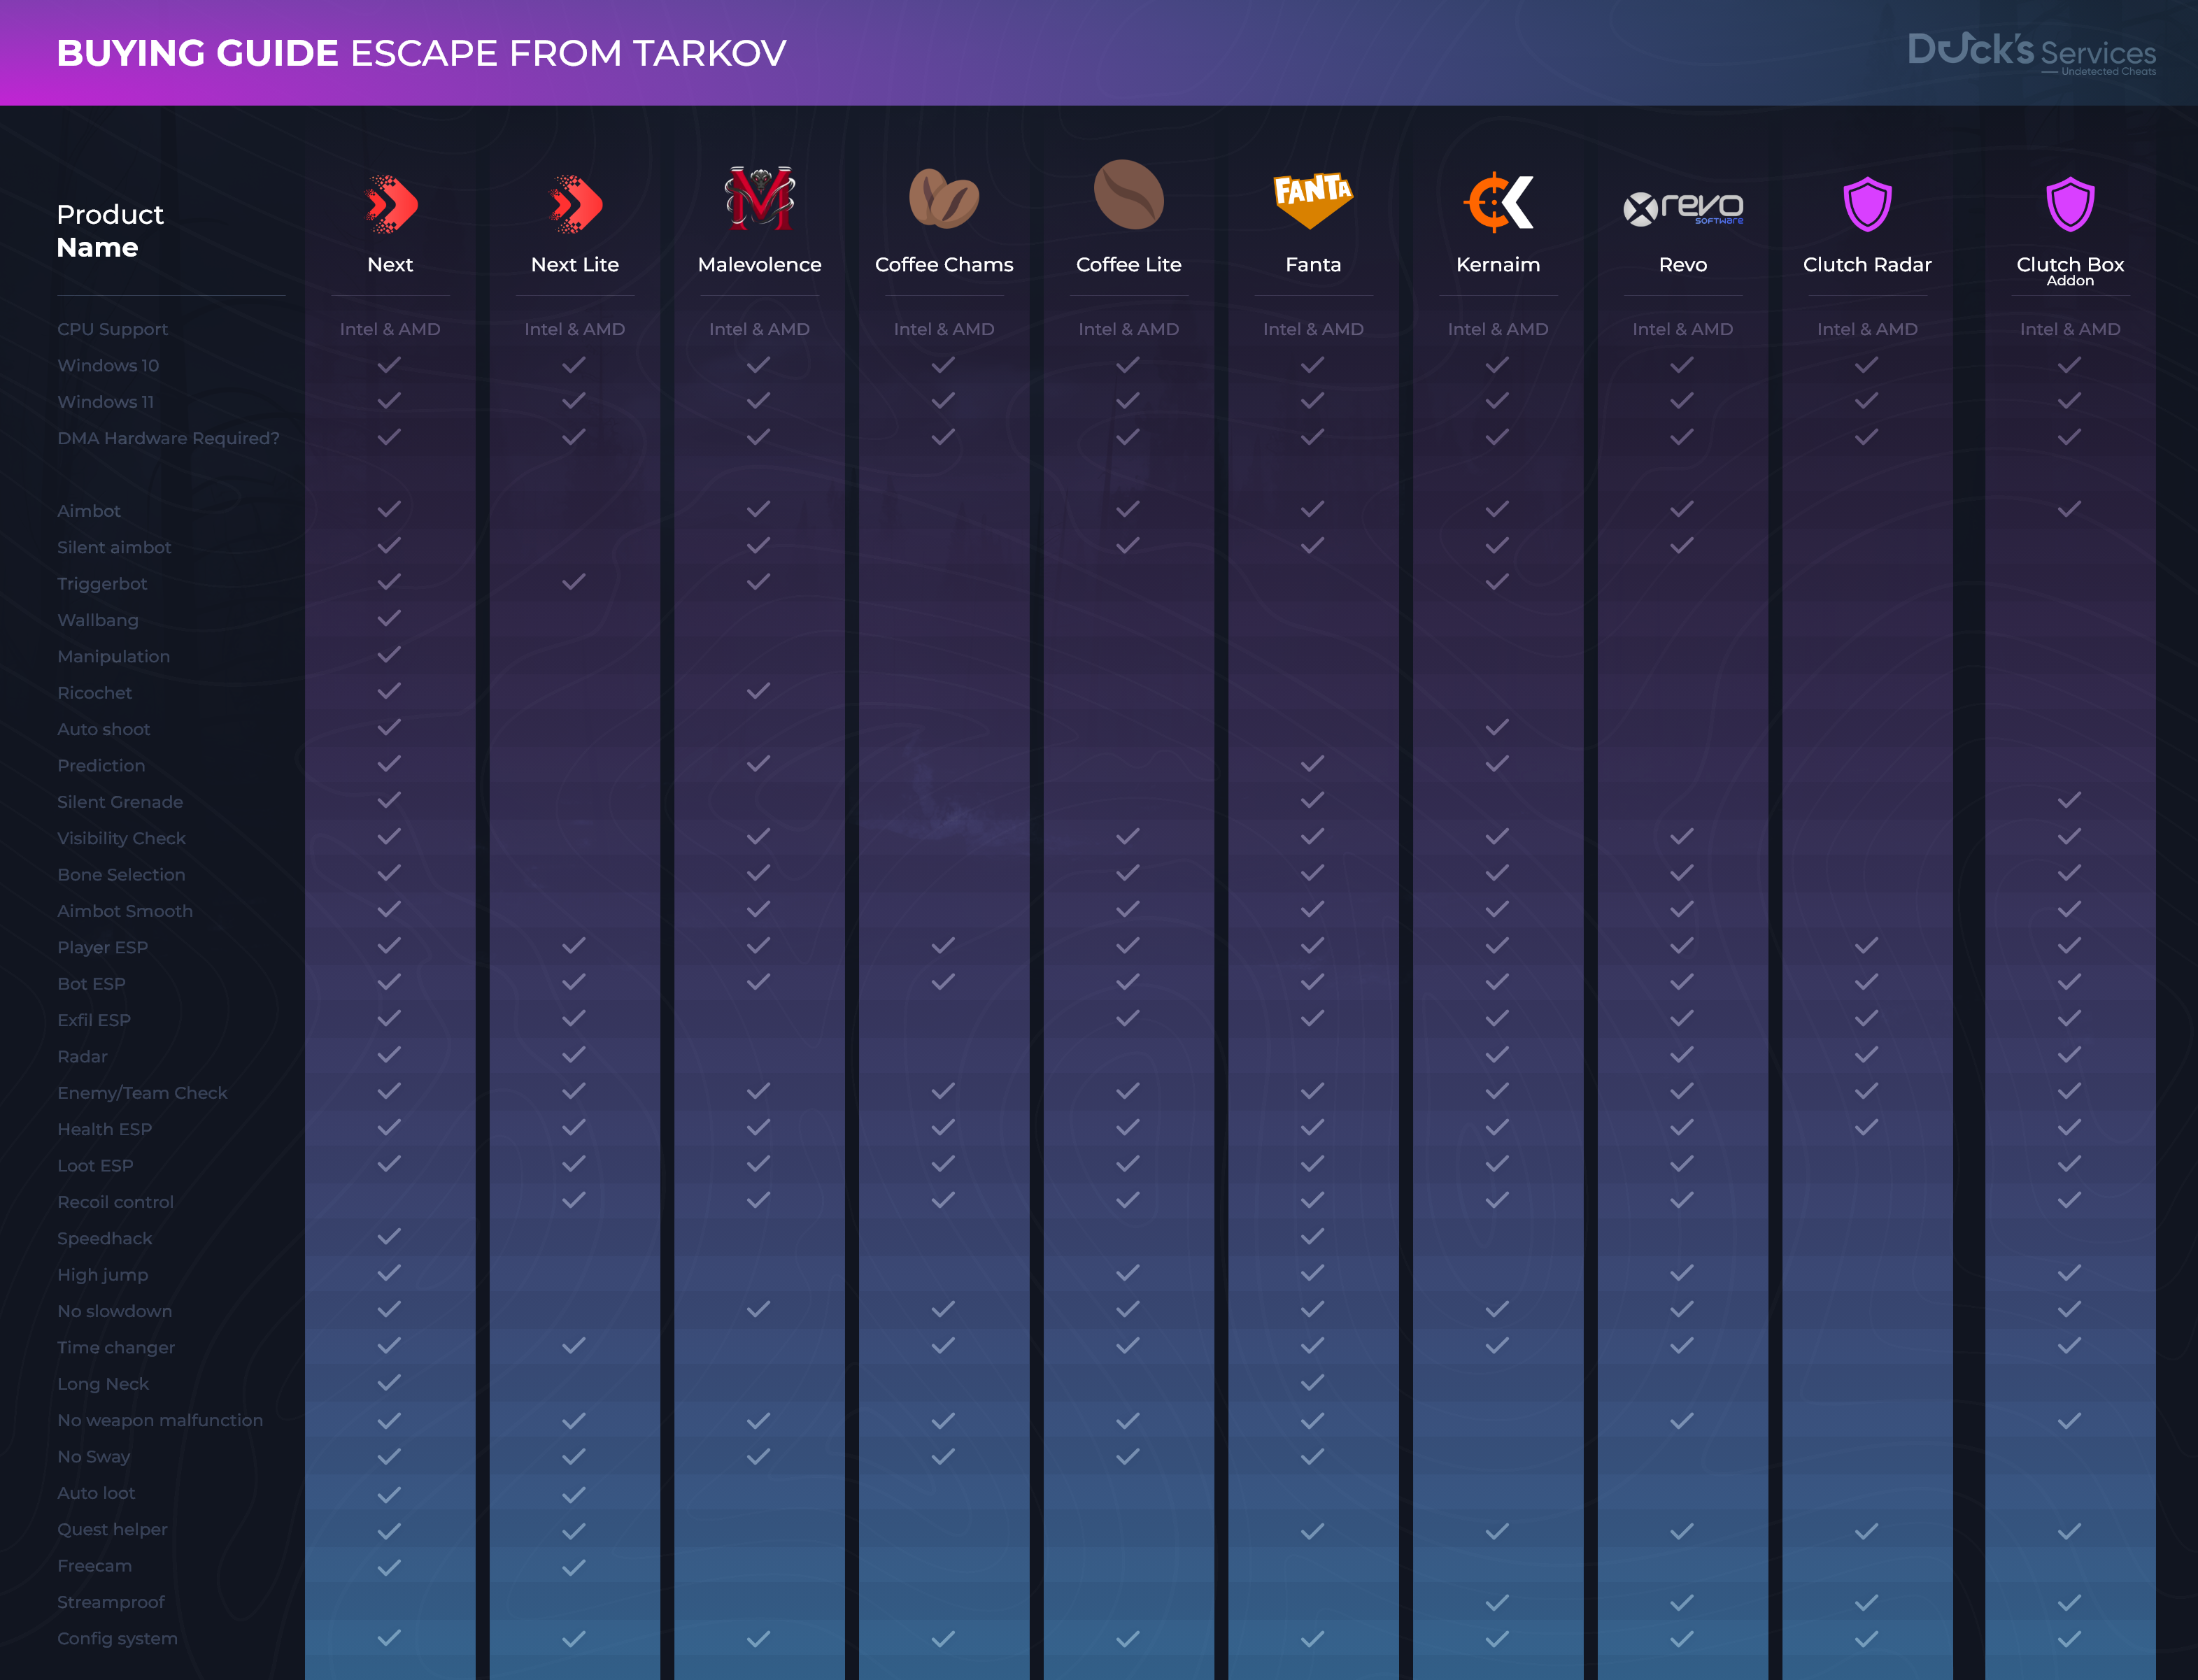Viewport: 2198px width, 1680px height.
Task: Click the Triggerbot checkmark under Next Lite
Action: point(574,582)
